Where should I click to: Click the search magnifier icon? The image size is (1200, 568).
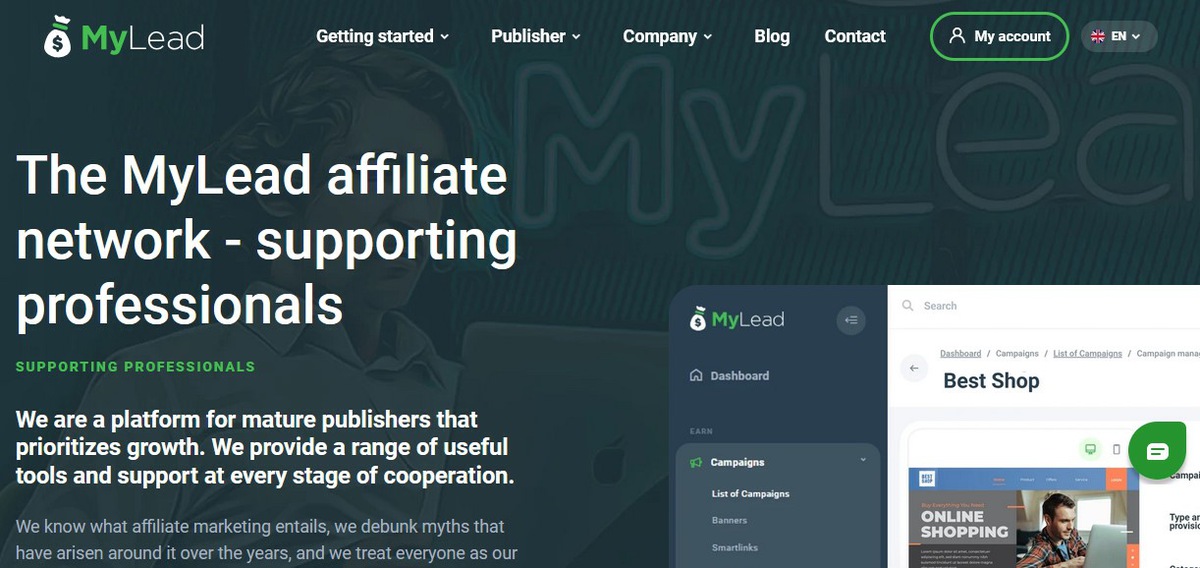click(908, 306)
